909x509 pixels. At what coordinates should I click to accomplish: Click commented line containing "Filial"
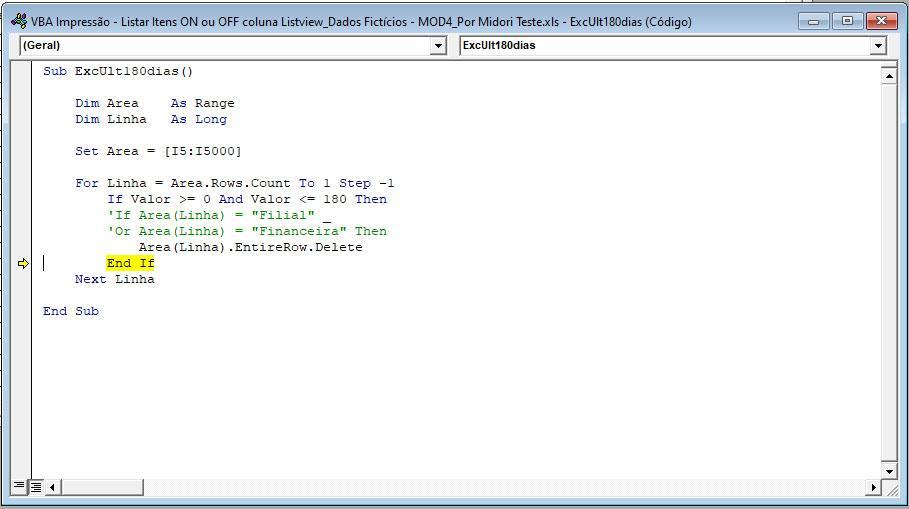coord(219,216)
